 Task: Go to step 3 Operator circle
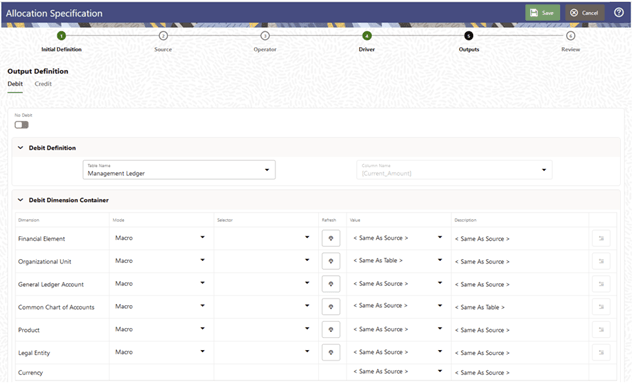[265, 36]
